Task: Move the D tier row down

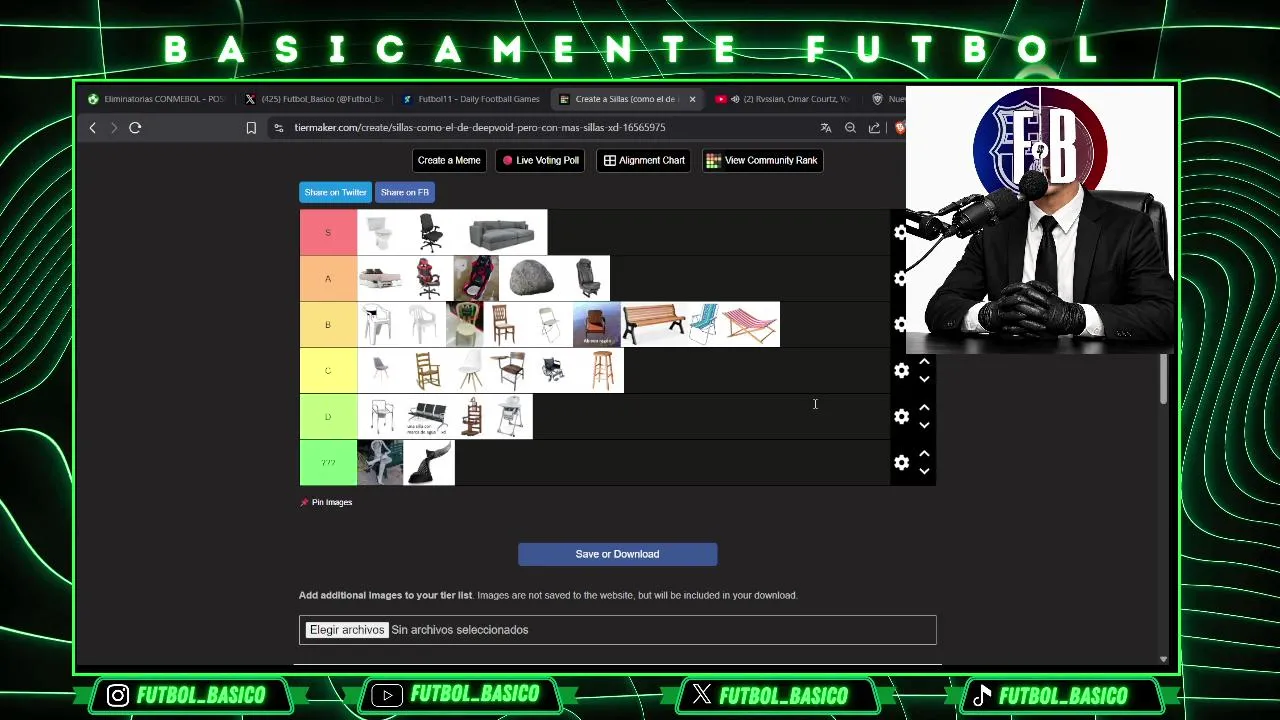Action: coord(924,425)
